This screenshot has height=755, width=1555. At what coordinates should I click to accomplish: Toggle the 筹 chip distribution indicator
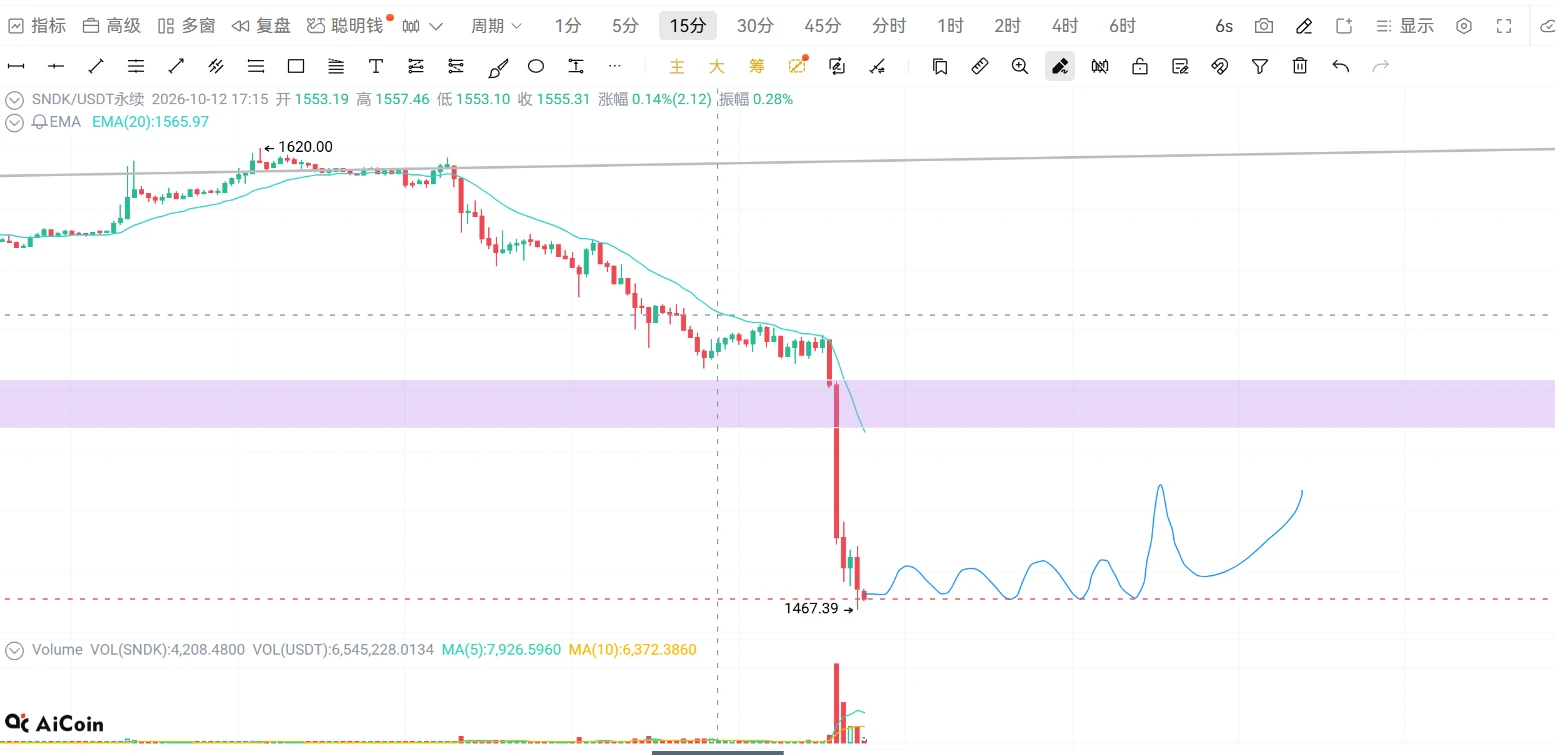pyautogui.click(x=757, y=67)
